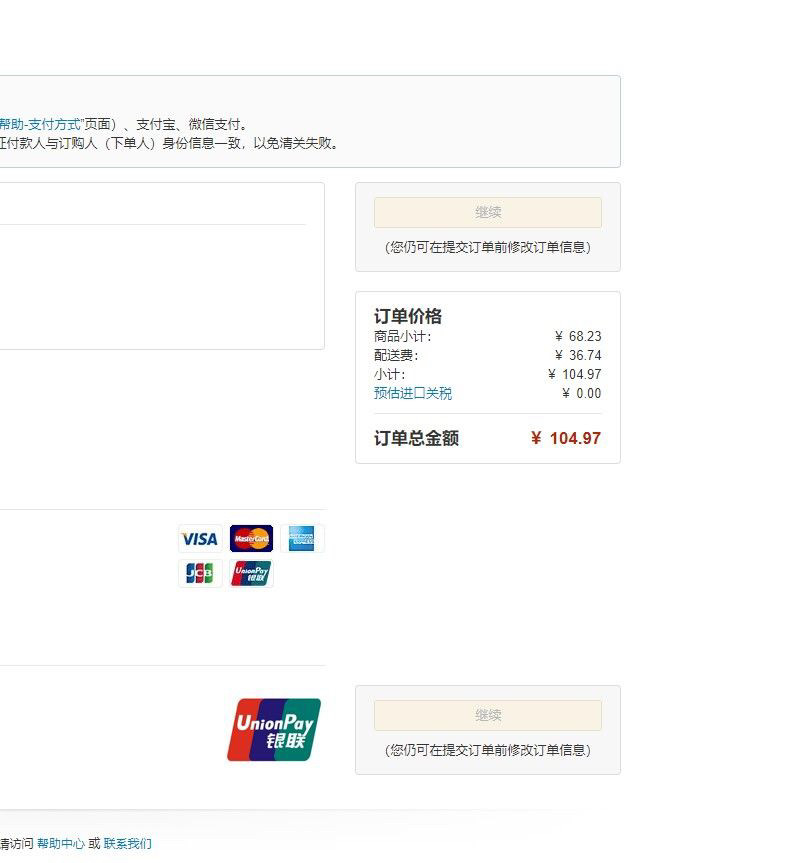Click the Visa card icon

click(x=199, y=539)
